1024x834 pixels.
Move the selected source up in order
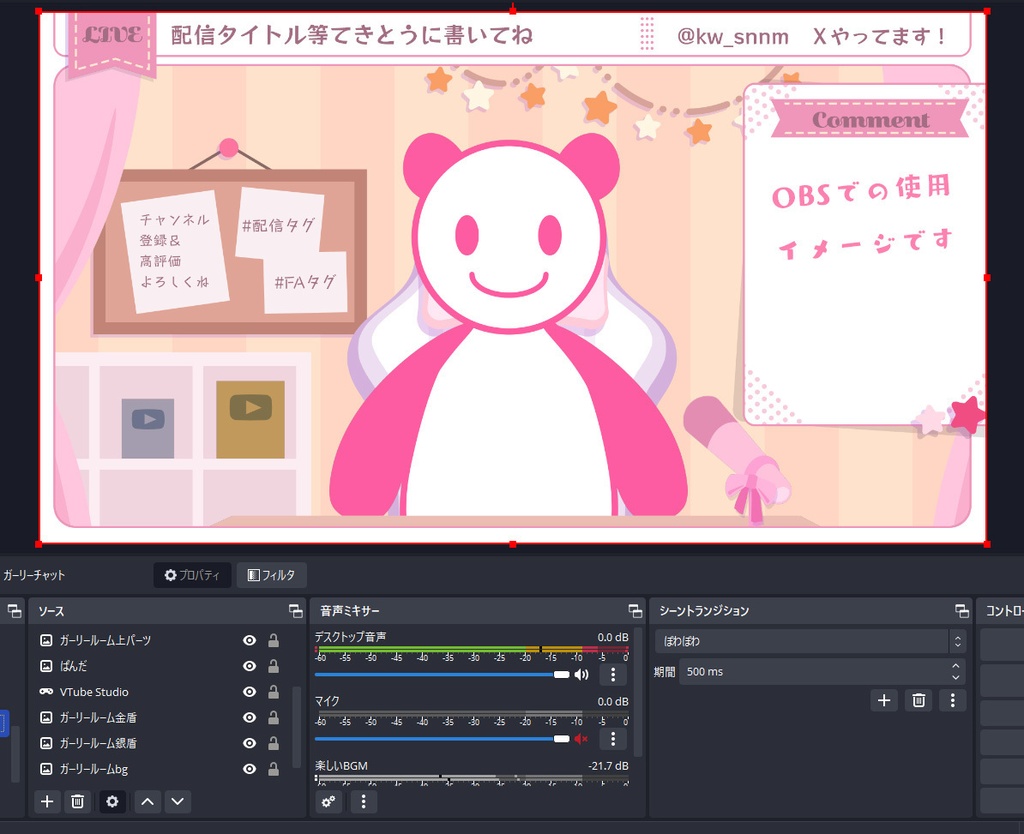coord(147,801)
